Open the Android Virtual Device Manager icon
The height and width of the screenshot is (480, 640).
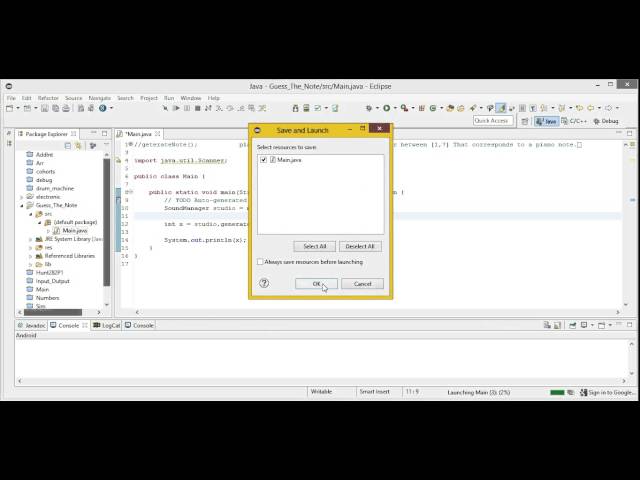pyautogui.click(x=306, y=108)
